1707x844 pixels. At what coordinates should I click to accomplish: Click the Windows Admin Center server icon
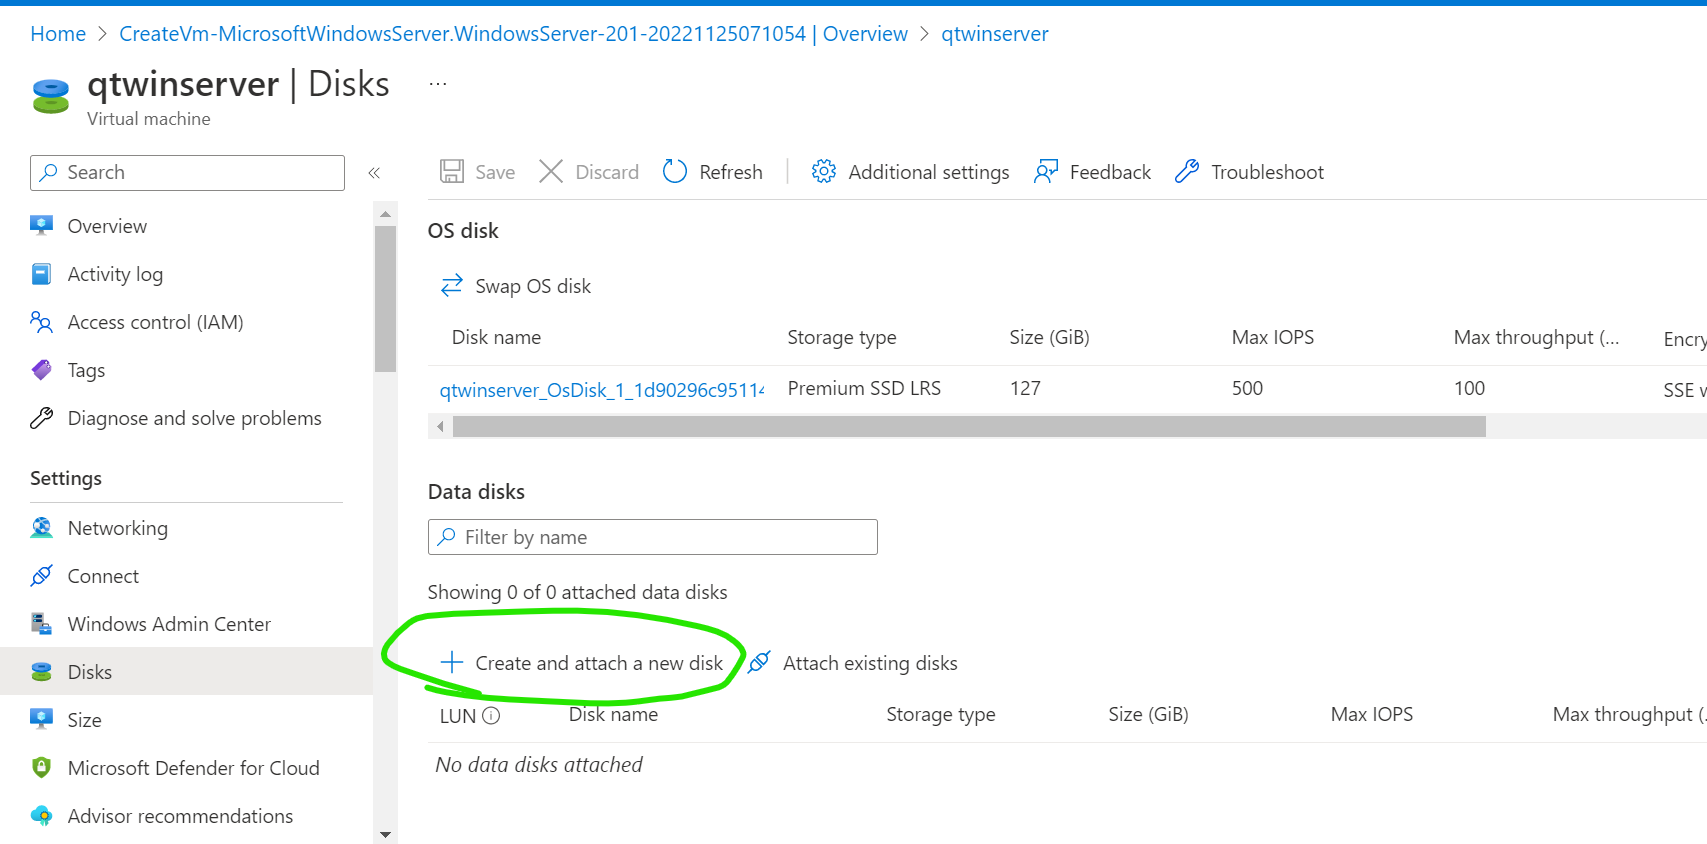click(x=41, y=624)
